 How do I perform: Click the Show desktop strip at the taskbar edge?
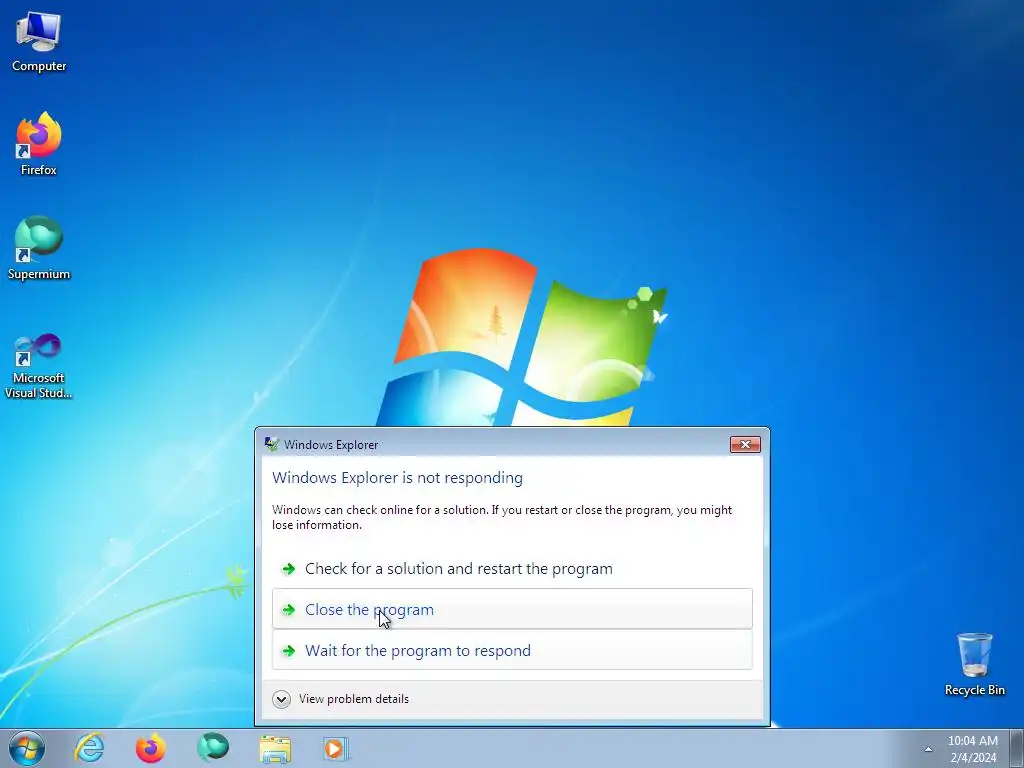[1017, 748]
